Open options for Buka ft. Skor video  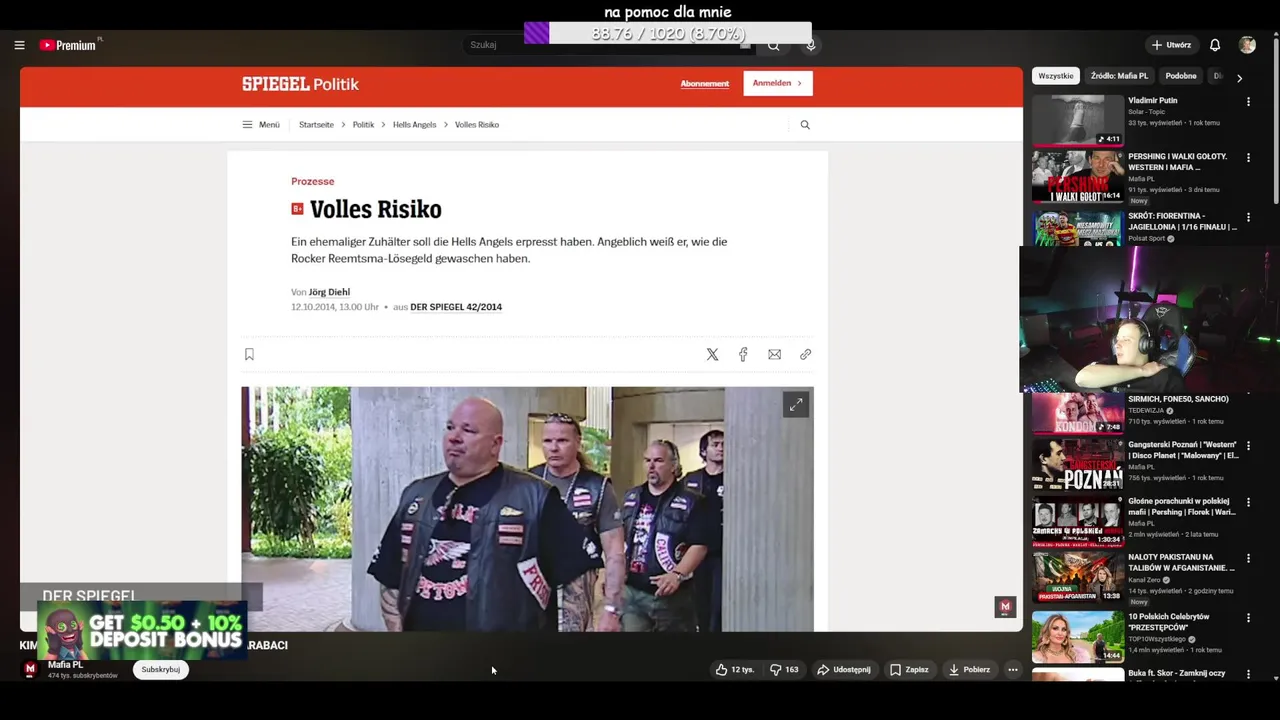[x=1248, y=674]
